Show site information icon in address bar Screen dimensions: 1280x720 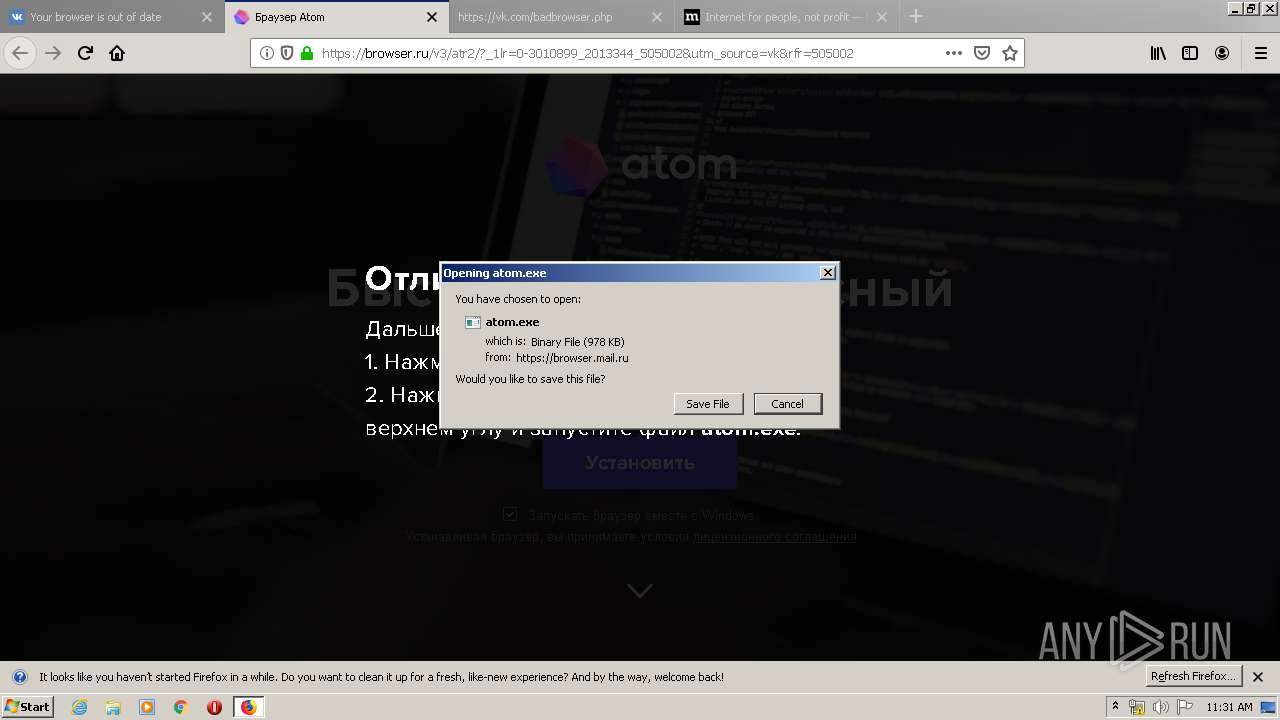pos(267,53)
